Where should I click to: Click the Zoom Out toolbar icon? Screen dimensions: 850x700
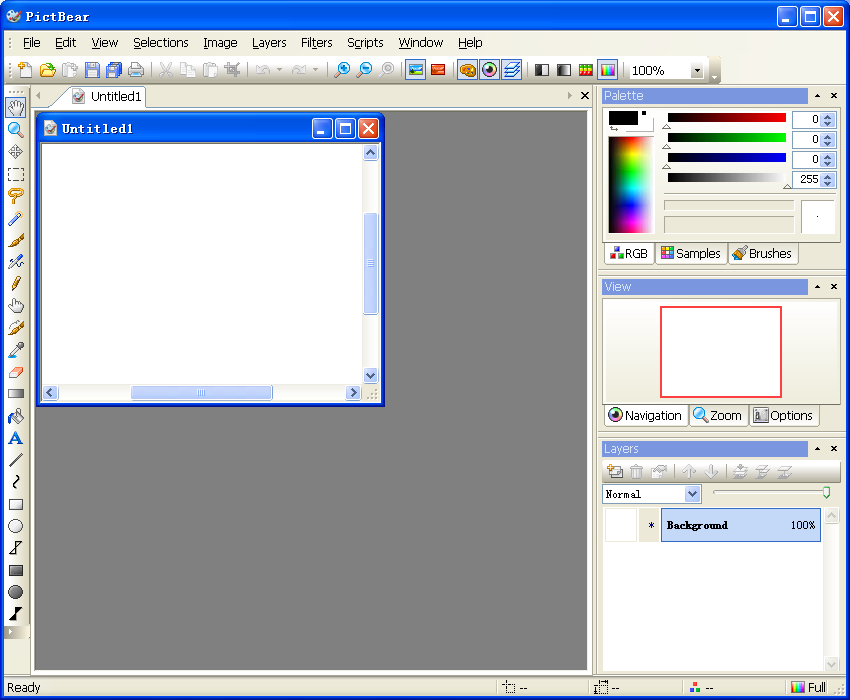click(x=365, y=70)
